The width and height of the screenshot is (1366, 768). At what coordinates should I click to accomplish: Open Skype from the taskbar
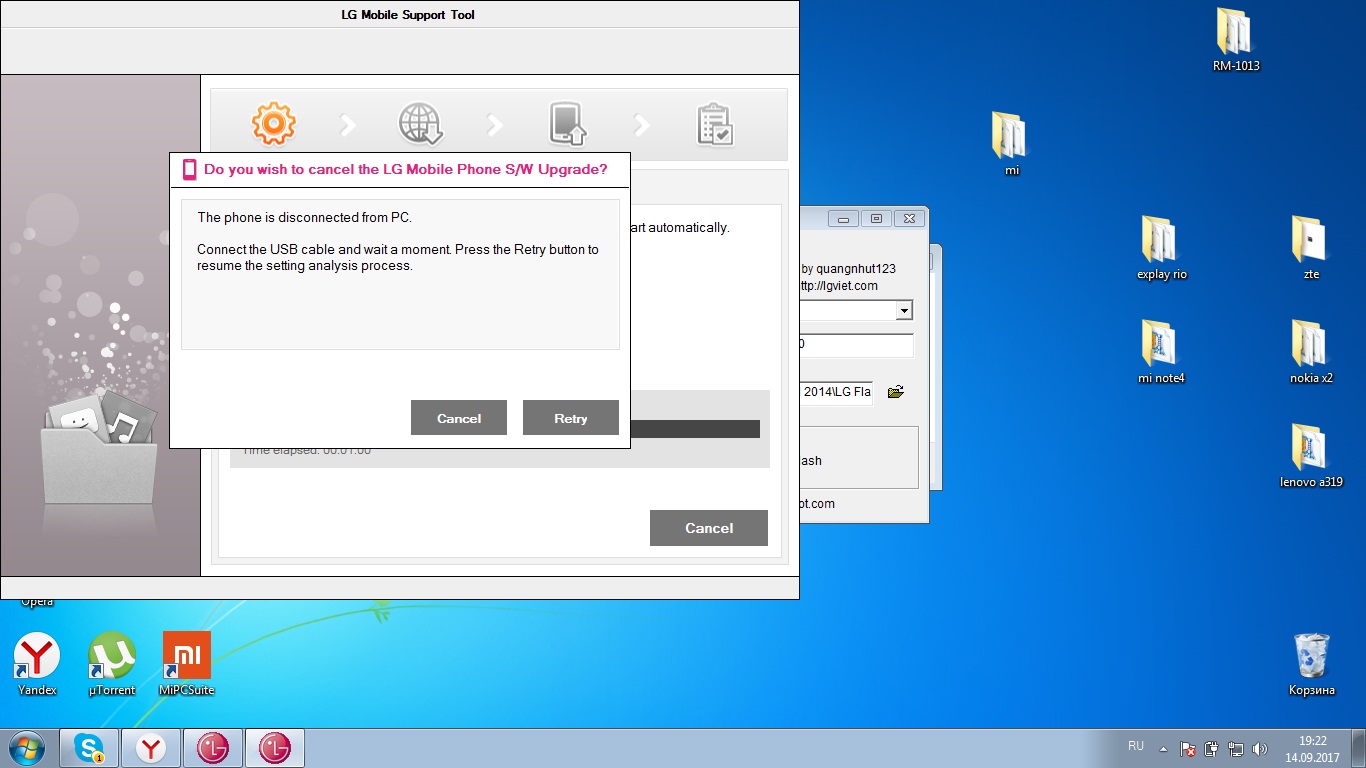[x=90, y=748]
